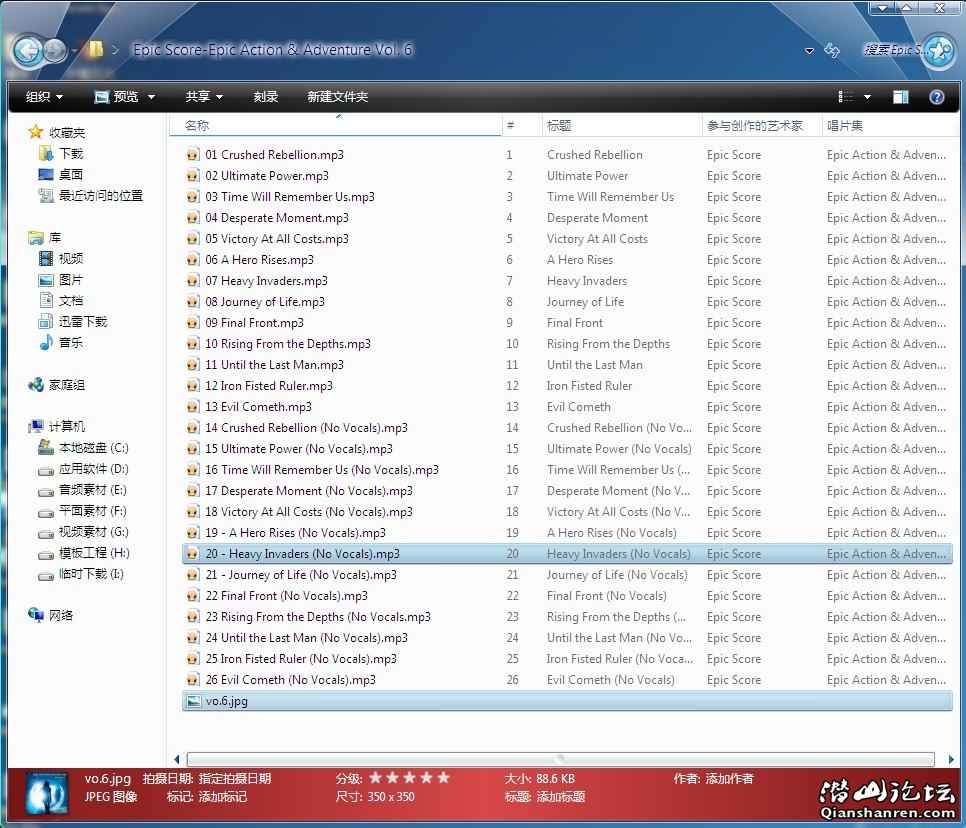
Task: Select file 13 Evil Cometh.mp3
Action: pyautogui.click(x=567, y=407)
